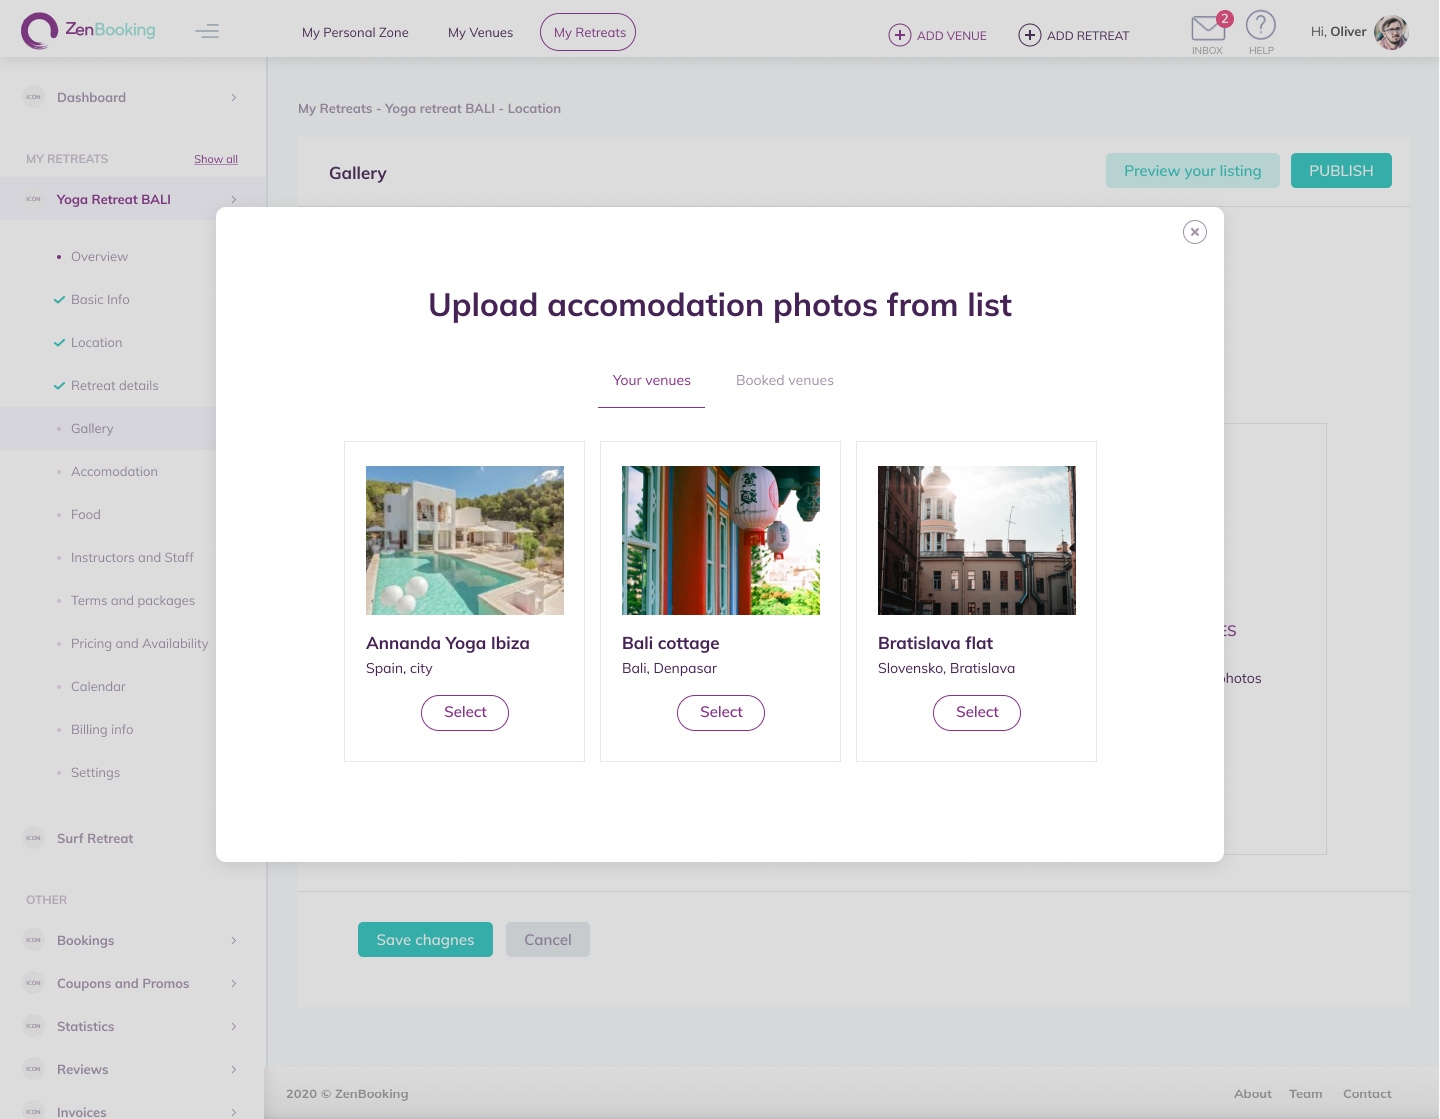Click the Yoga Retreat BALI icon
Image resolution: width=1440 pixels, height=1119 pixels.
pos(34,199)
